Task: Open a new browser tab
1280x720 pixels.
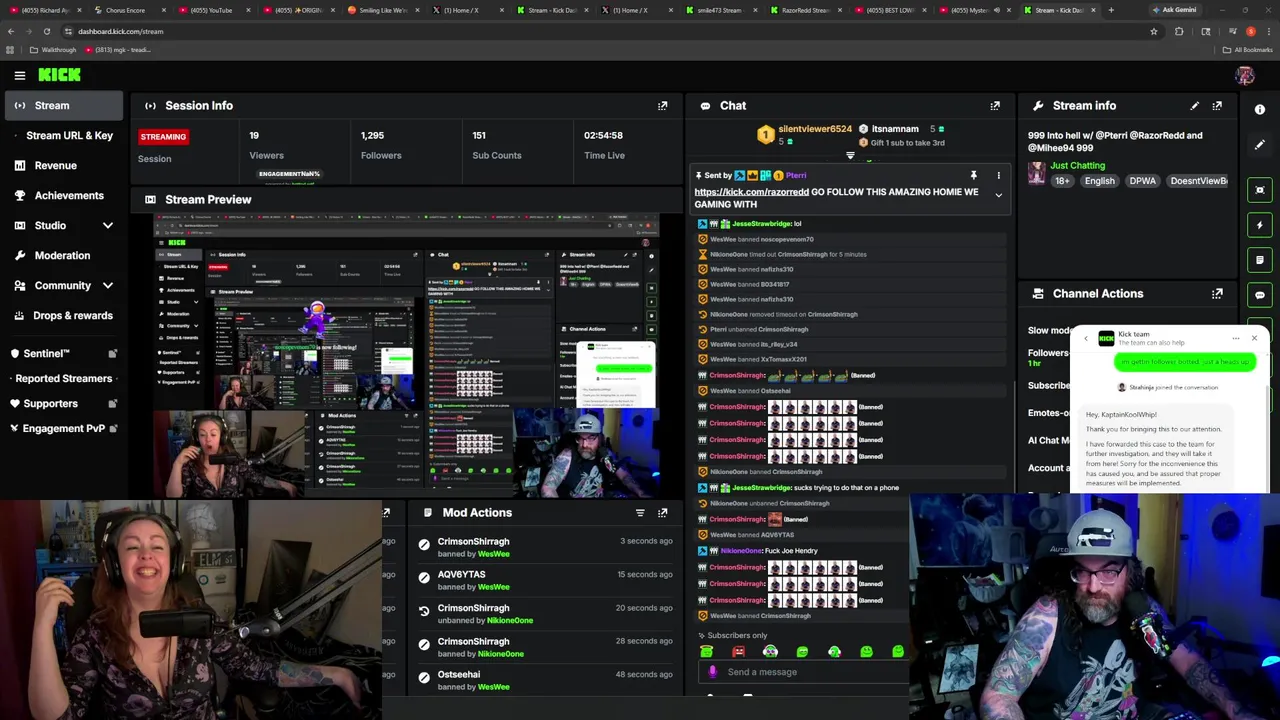Action: (x=1110, y=10)
